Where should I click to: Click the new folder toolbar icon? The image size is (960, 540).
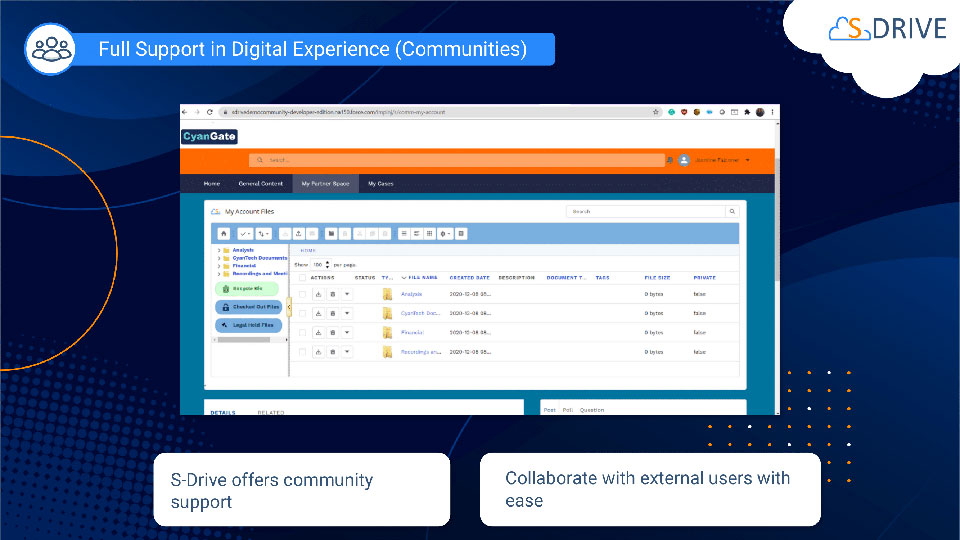331,233
